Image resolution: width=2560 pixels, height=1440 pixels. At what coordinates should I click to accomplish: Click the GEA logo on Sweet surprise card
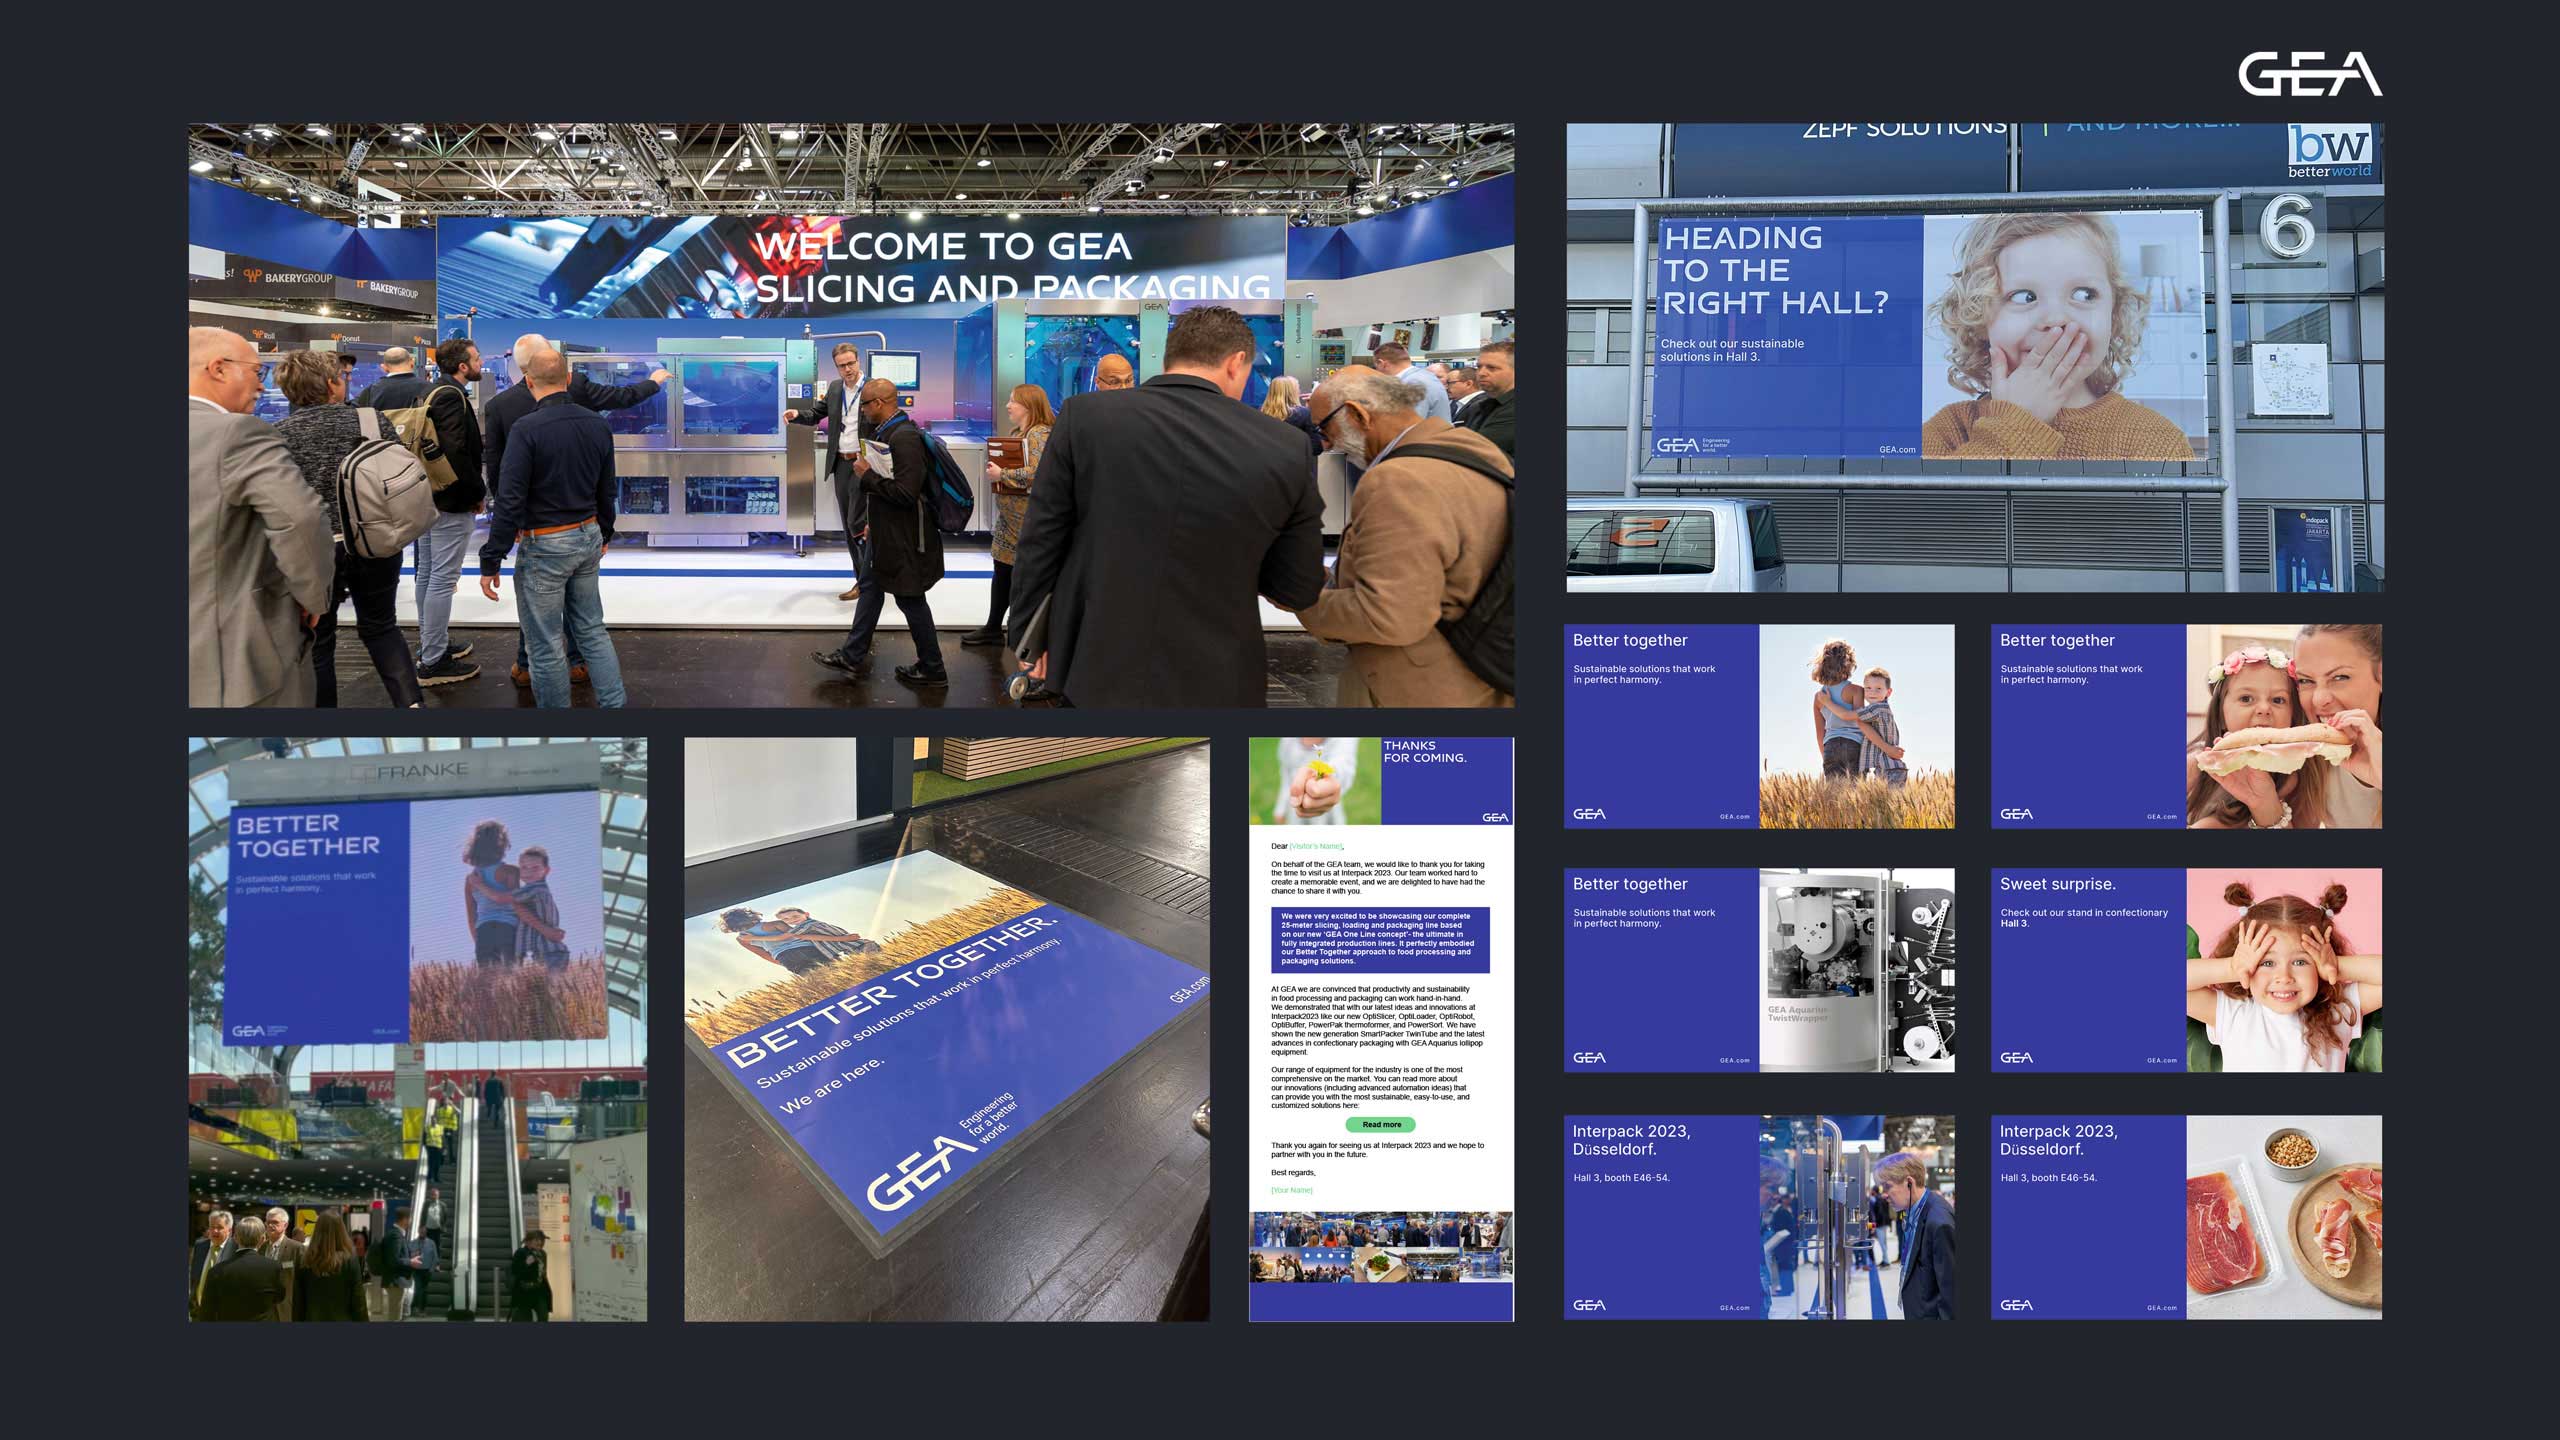(x=2016, y=1058)
